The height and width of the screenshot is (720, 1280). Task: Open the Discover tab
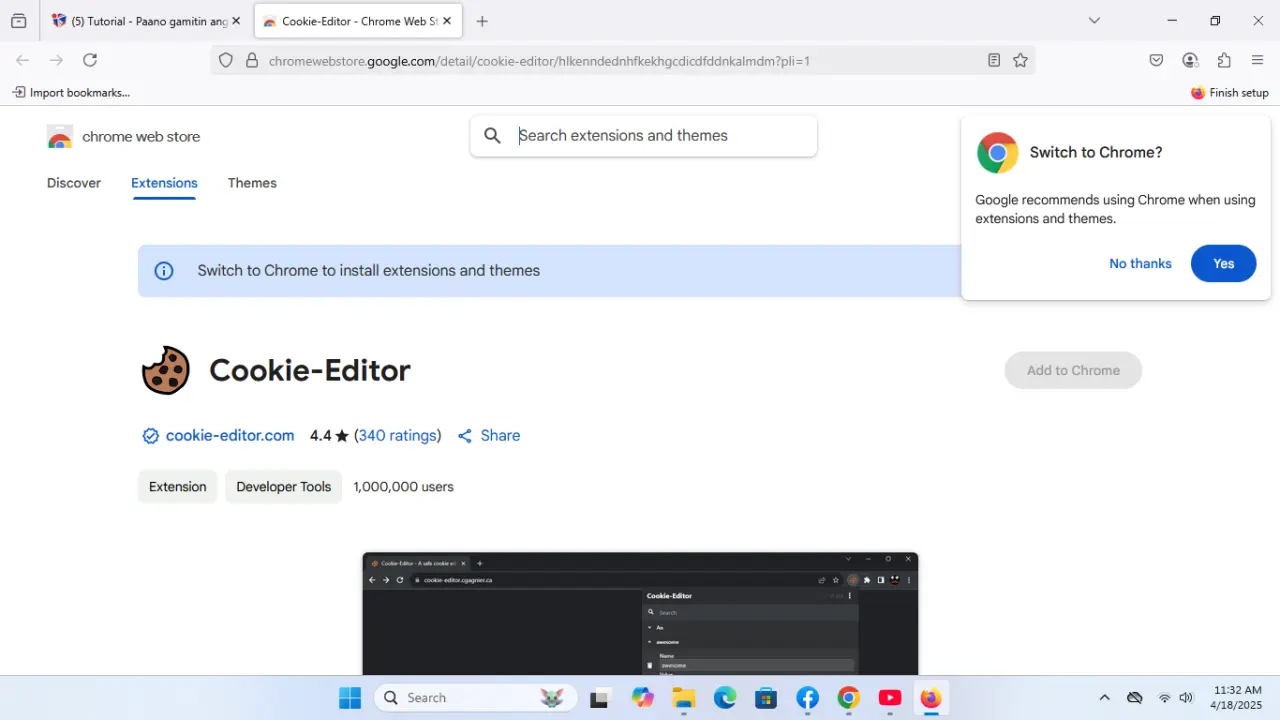74,183
